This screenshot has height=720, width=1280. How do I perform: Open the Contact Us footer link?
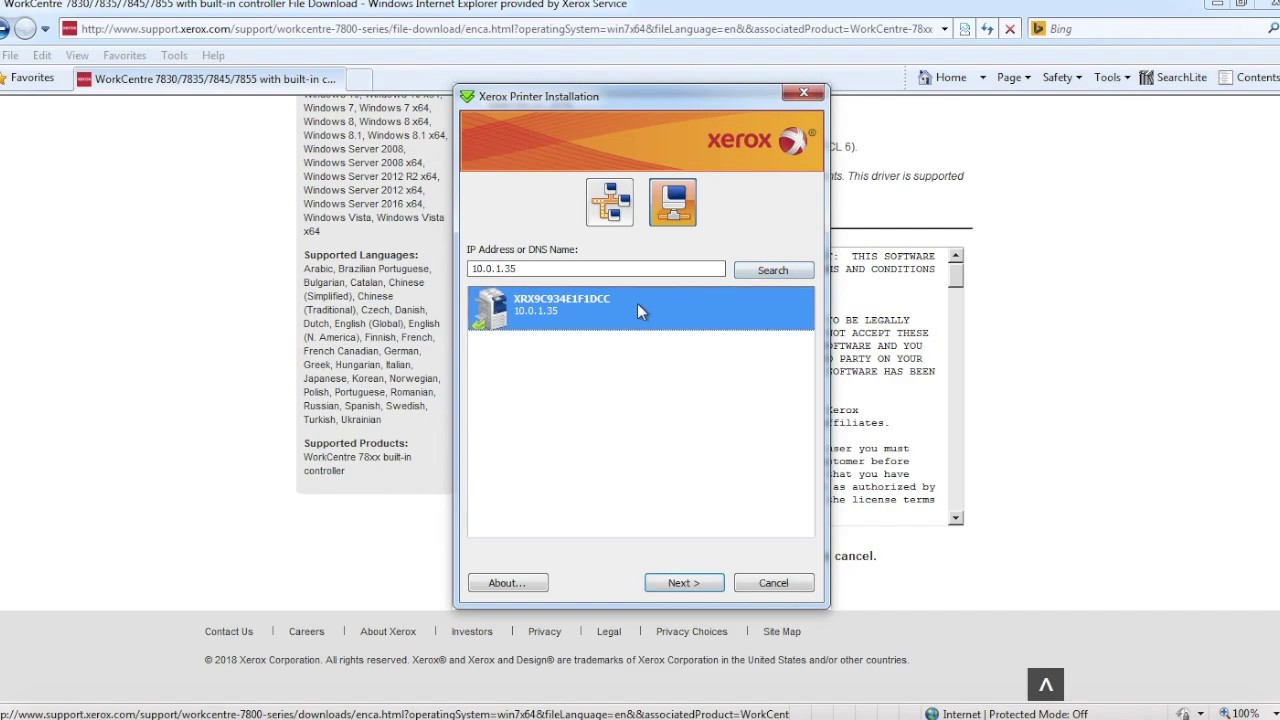tap(229, 631)
